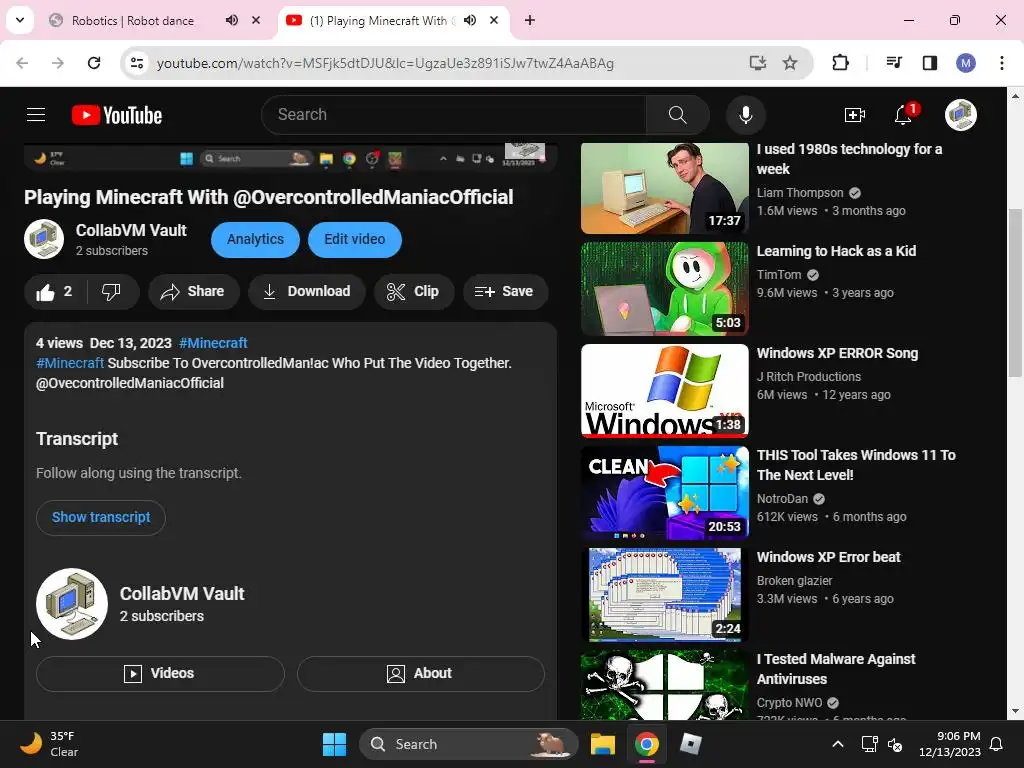Screen dimensions: 1024x768
Task: Focus the YouTube Search input field
Action: pos(454,115)
